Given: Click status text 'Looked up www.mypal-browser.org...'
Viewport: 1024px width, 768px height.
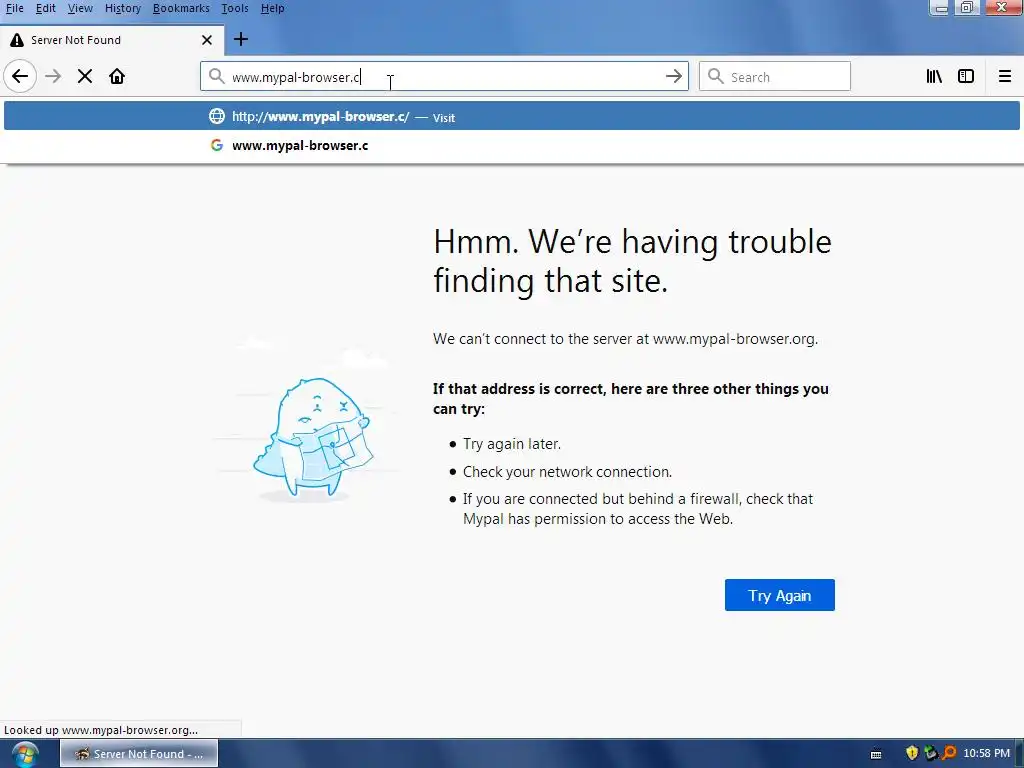Looking at the screenshot, I should 101,729.
